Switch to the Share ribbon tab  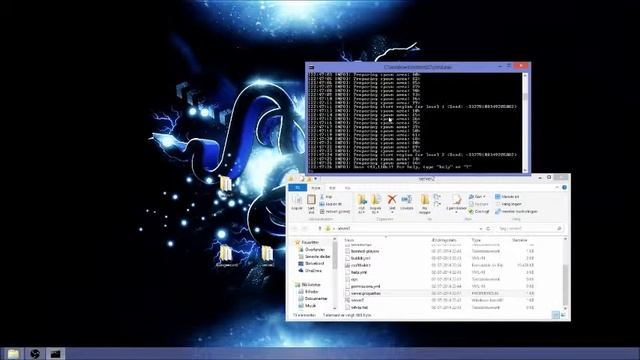(332, 188)
